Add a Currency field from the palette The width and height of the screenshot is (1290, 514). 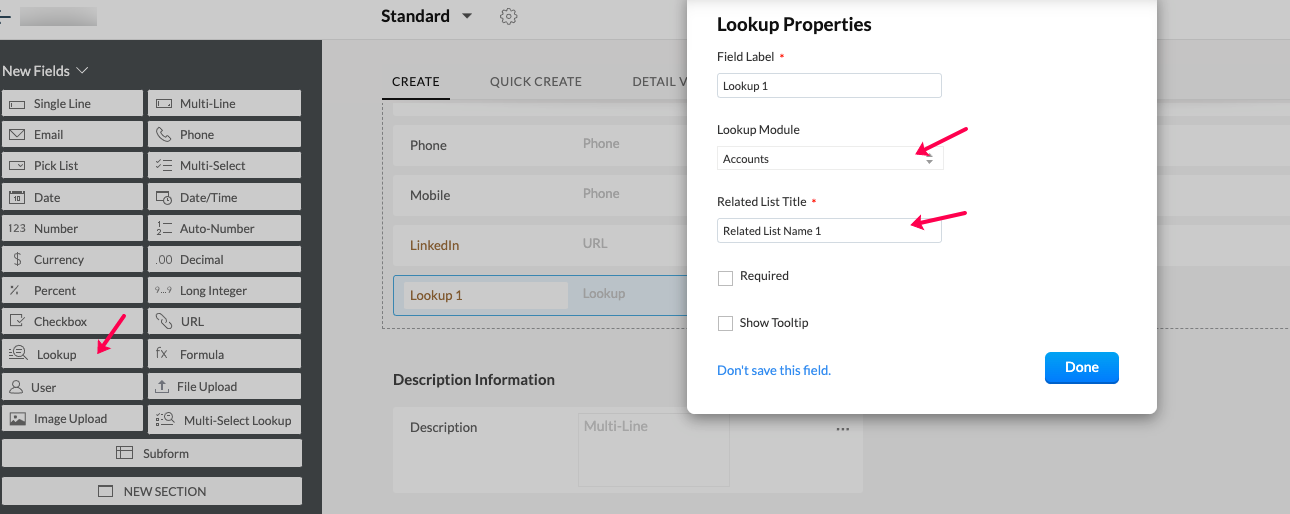[x=72, y=259]
